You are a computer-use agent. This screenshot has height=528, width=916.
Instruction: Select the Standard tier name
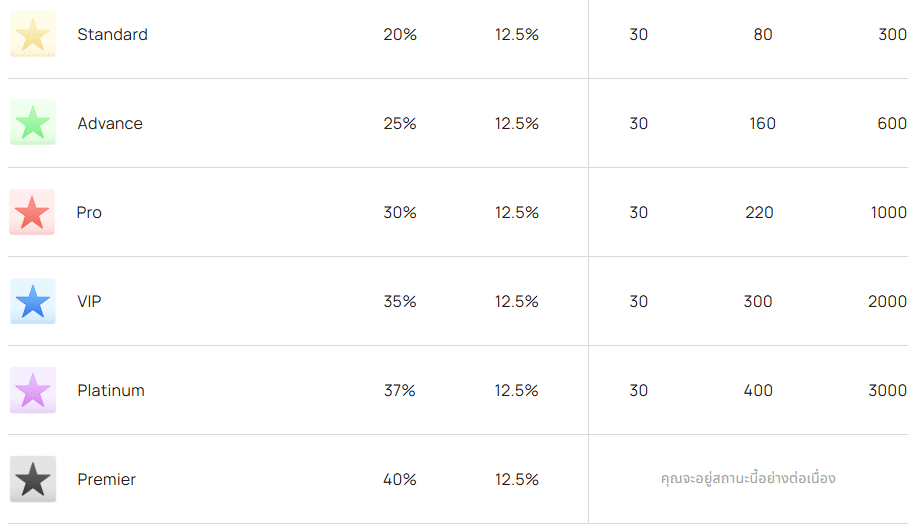112,34
